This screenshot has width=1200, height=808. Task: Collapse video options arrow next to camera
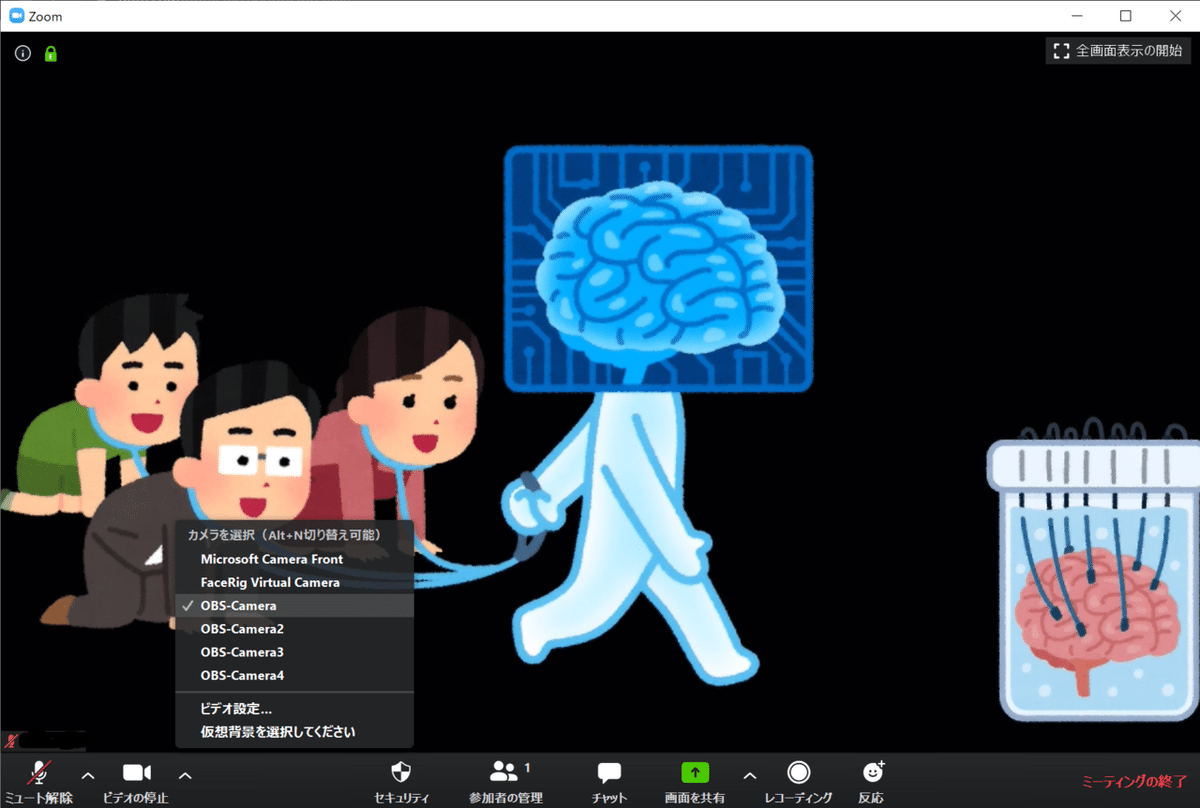pyautogui.click(x=185, y=774)
